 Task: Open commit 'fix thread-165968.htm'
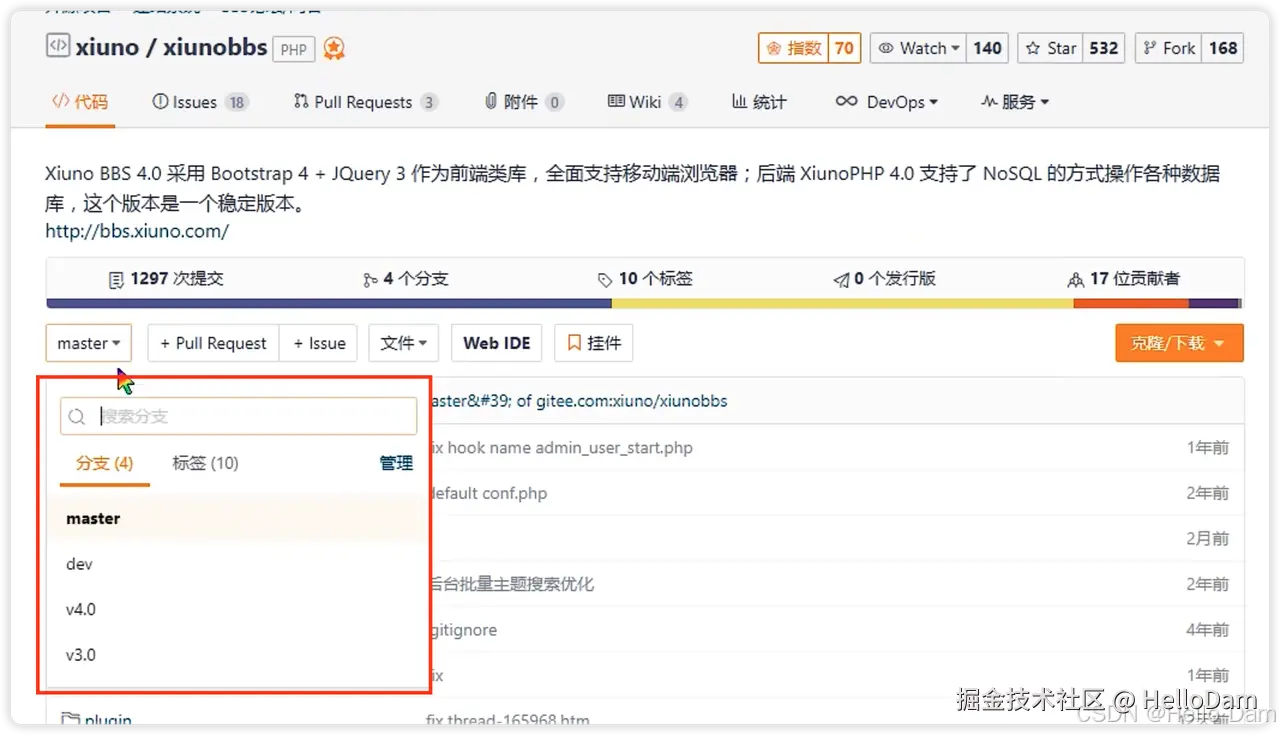(508, 720)
